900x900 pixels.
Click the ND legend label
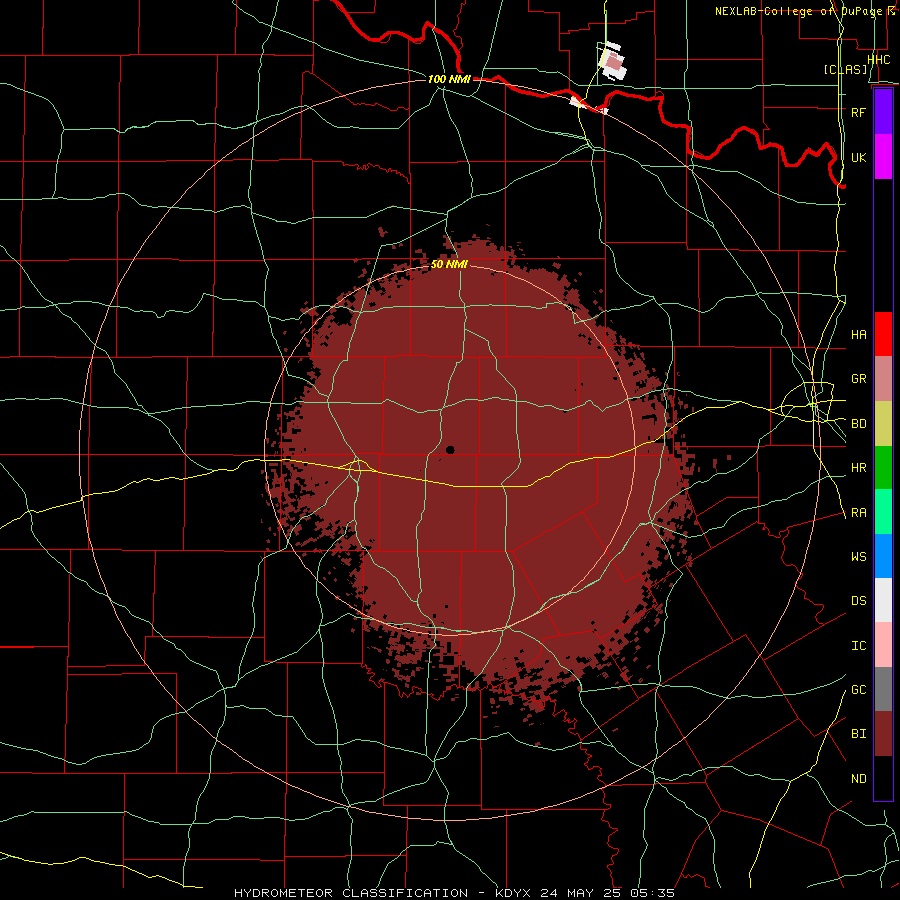tap(858, 779)
